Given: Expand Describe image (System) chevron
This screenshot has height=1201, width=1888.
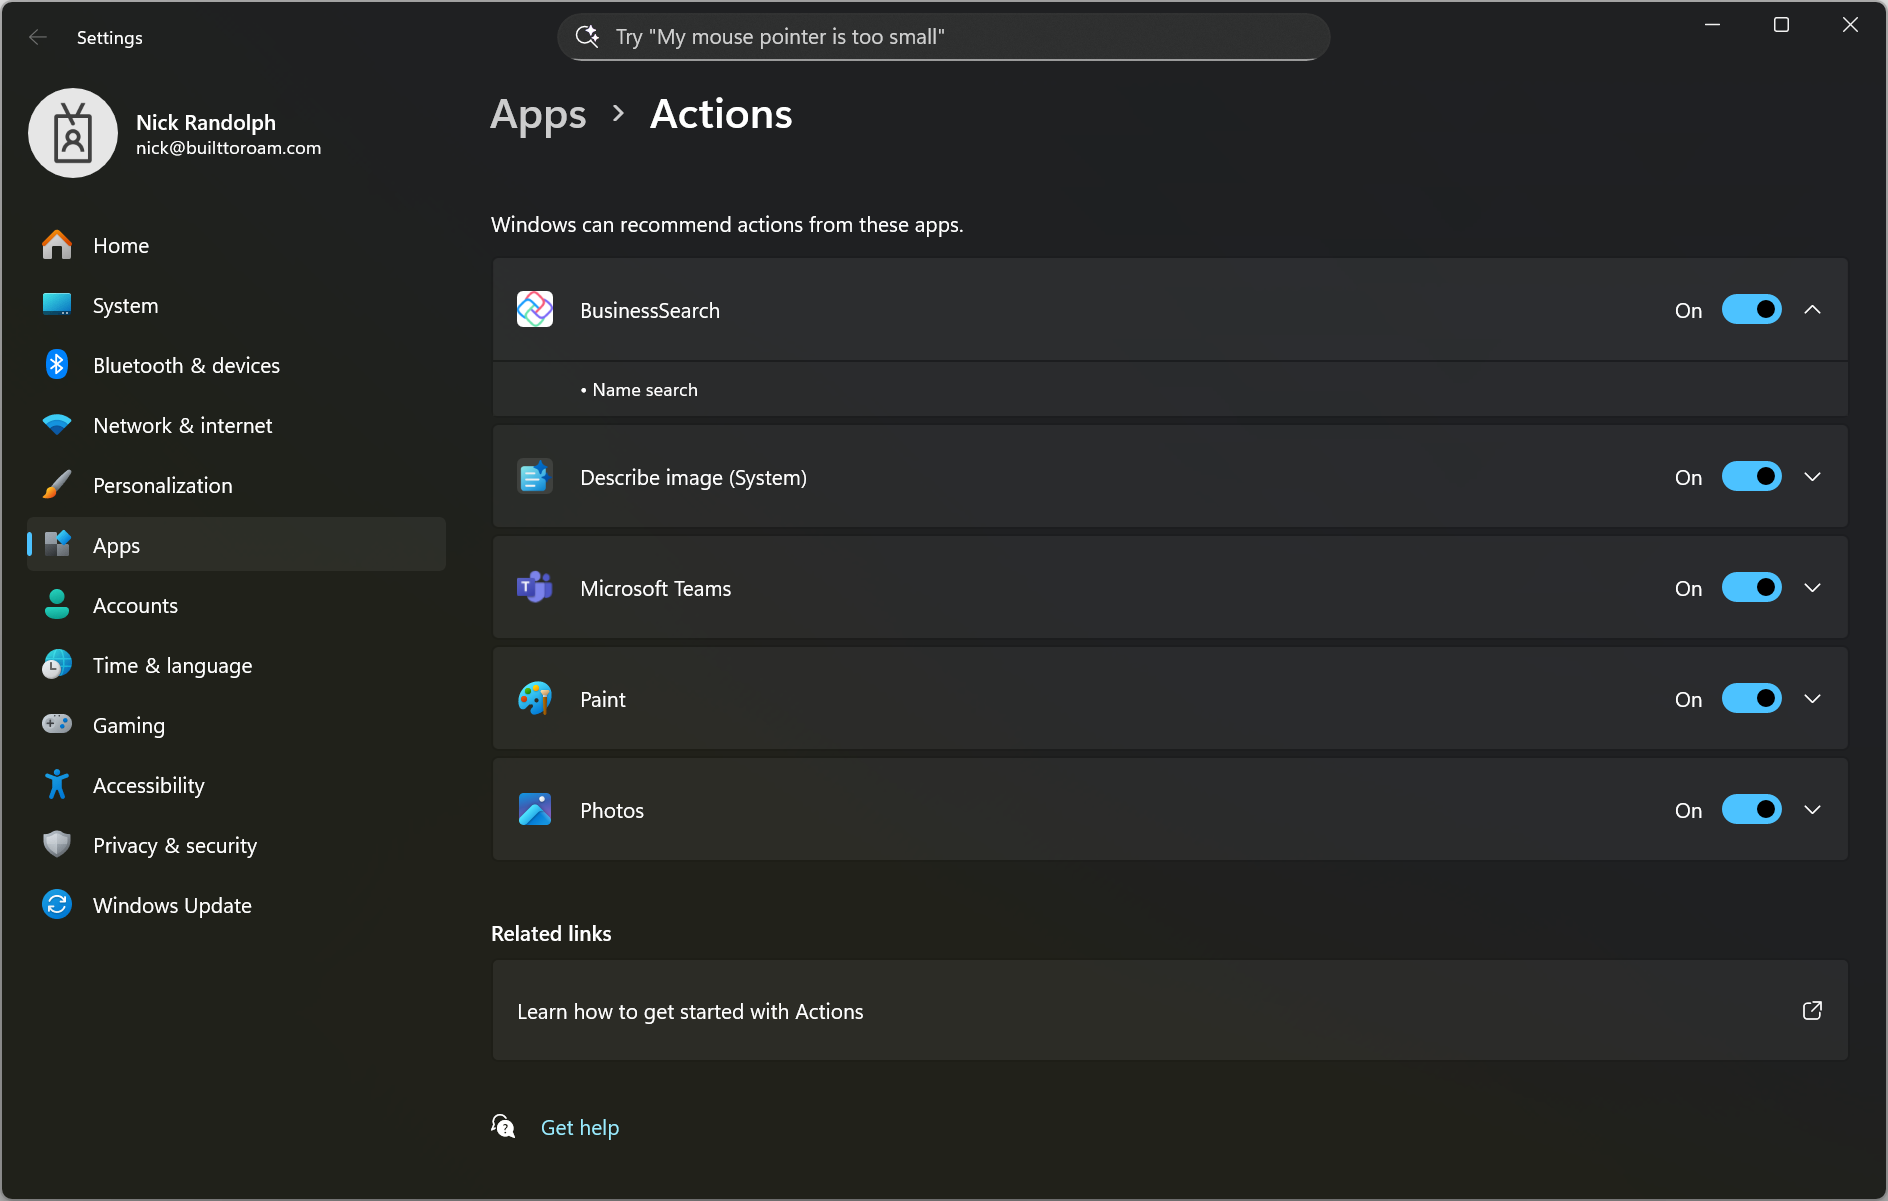Looking at the screenshot, I should 1813,477.
